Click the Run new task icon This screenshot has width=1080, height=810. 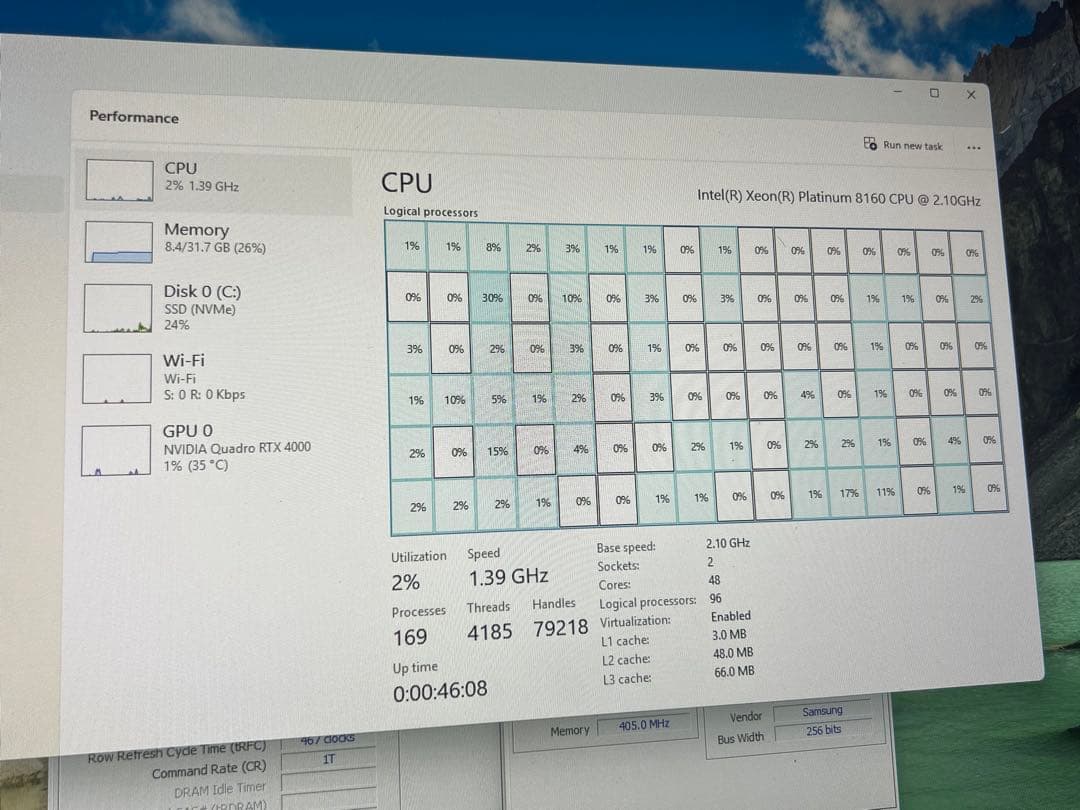871,145
